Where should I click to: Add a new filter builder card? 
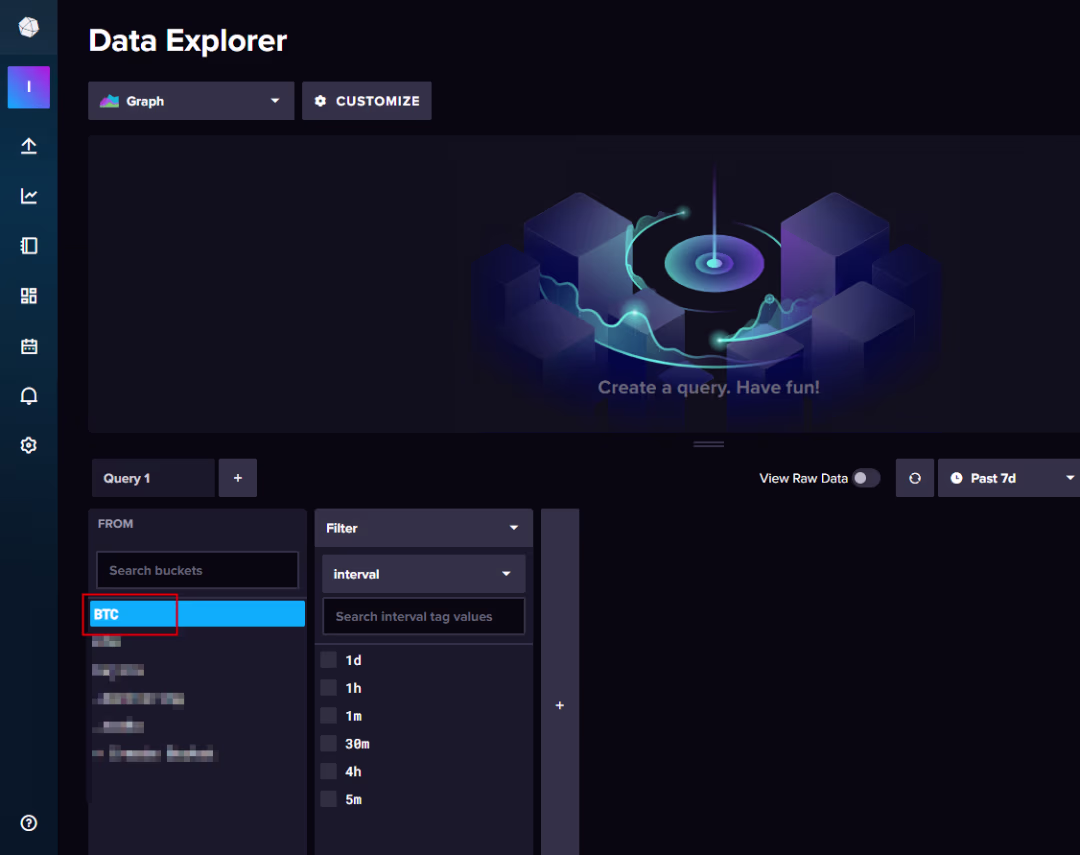[560, 705]
